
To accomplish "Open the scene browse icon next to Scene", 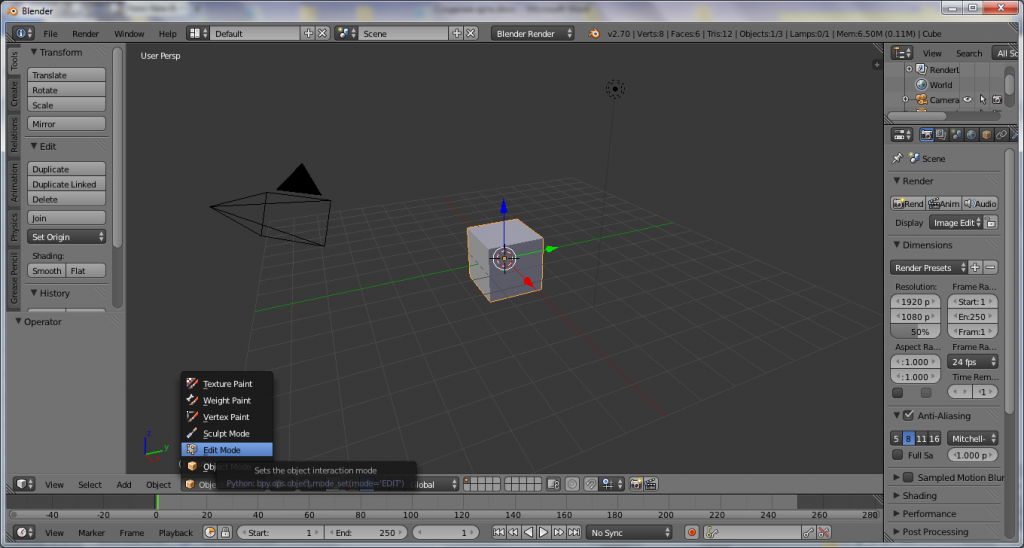I will pyautogui.click(x=346, y=33).
